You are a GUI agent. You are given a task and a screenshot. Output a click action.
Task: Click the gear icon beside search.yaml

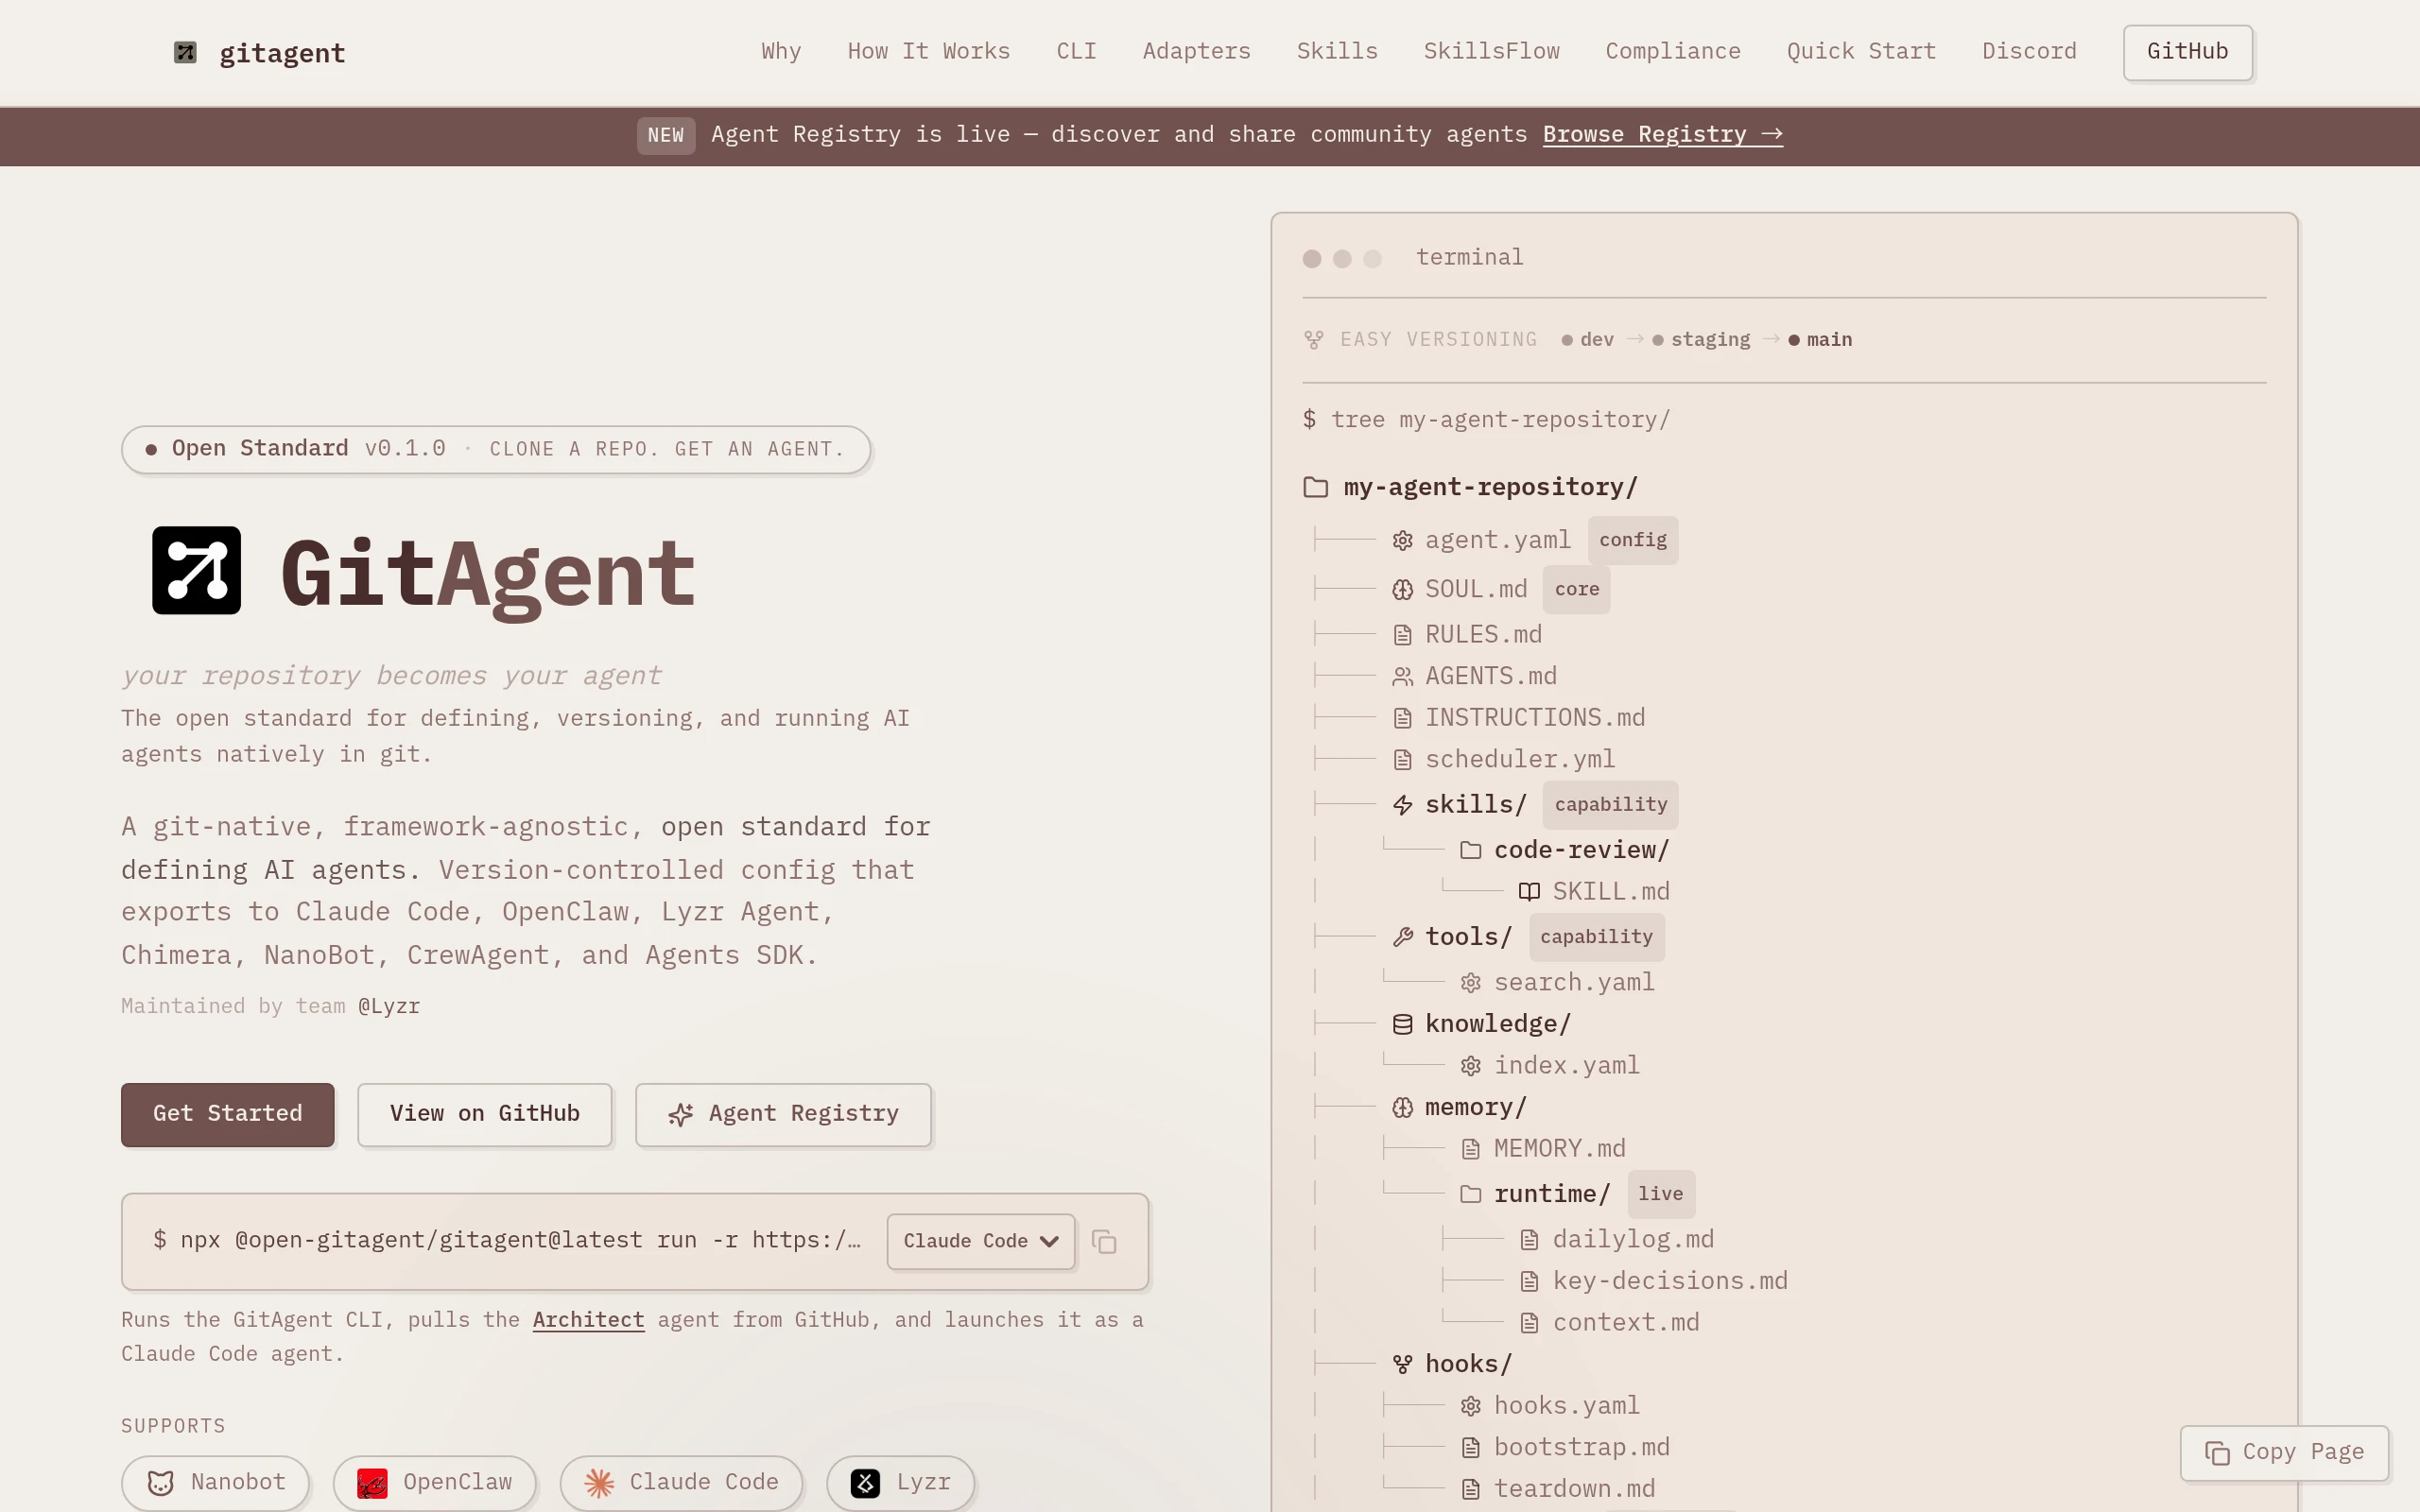point(1470,983)
